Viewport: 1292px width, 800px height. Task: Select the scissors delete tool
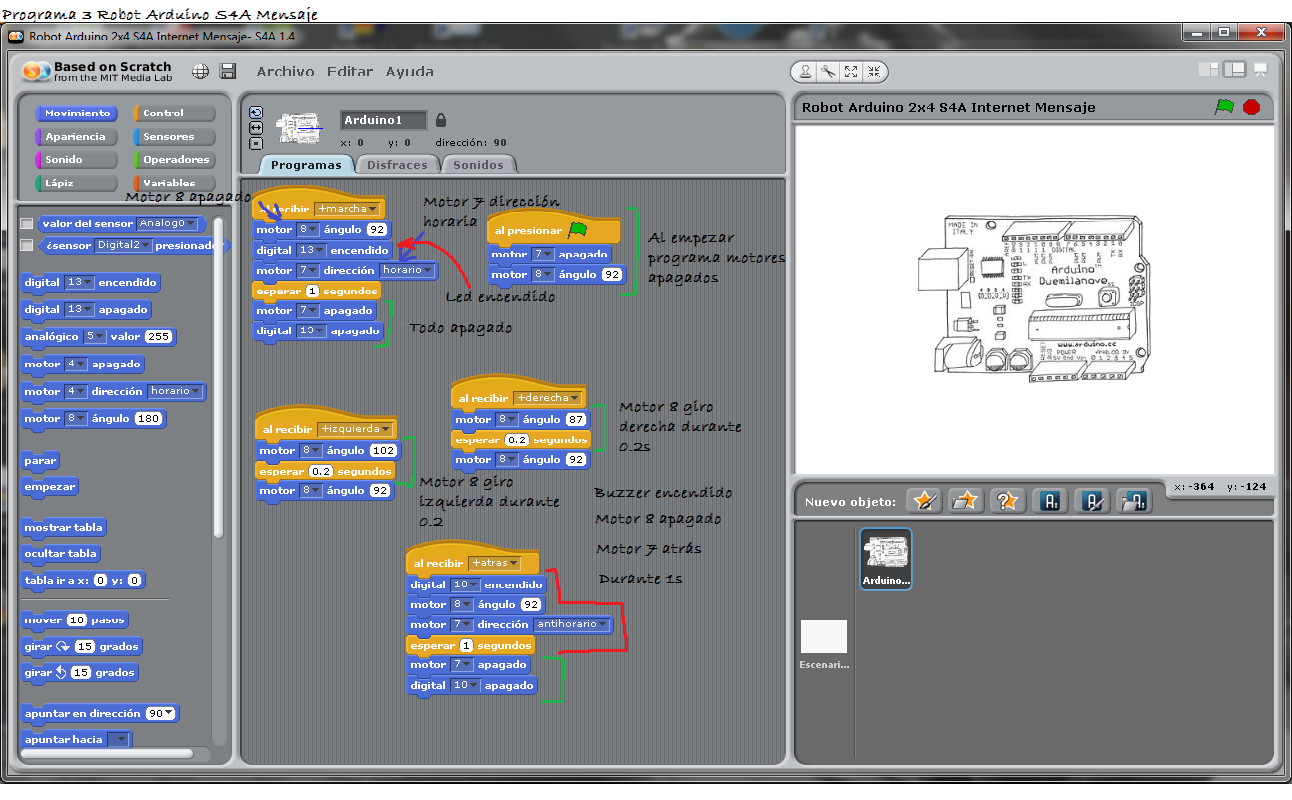click(x=828, y=72)
